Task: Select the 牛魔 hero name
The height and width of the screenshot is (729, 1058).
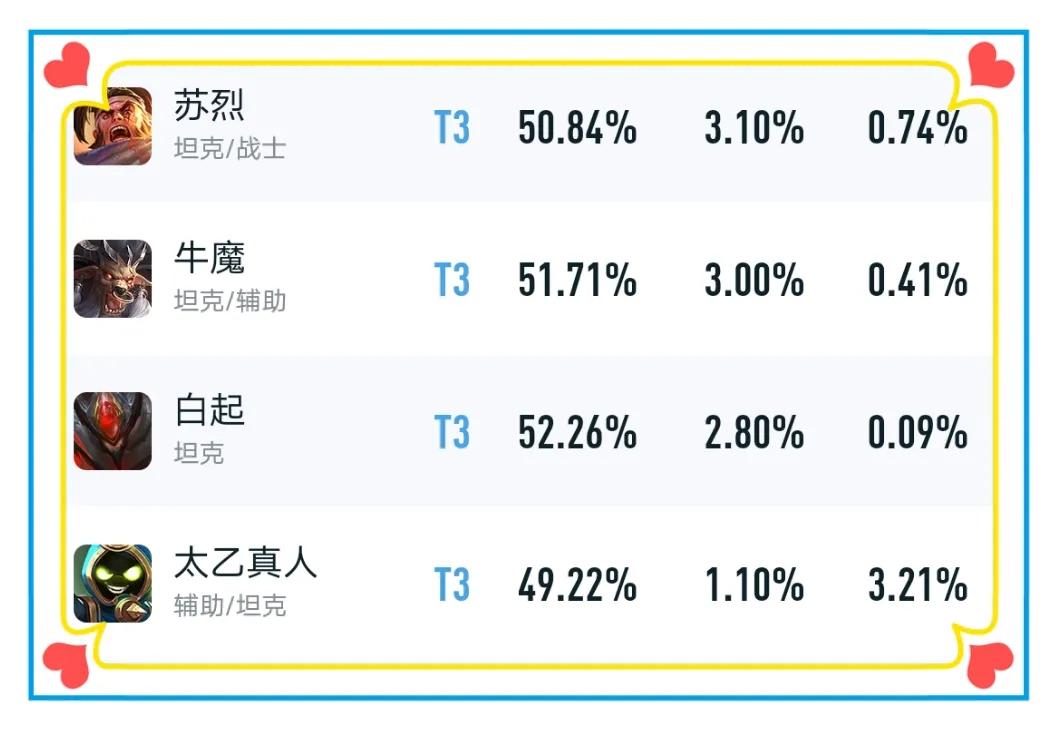Action: click(x=209, y=258)
